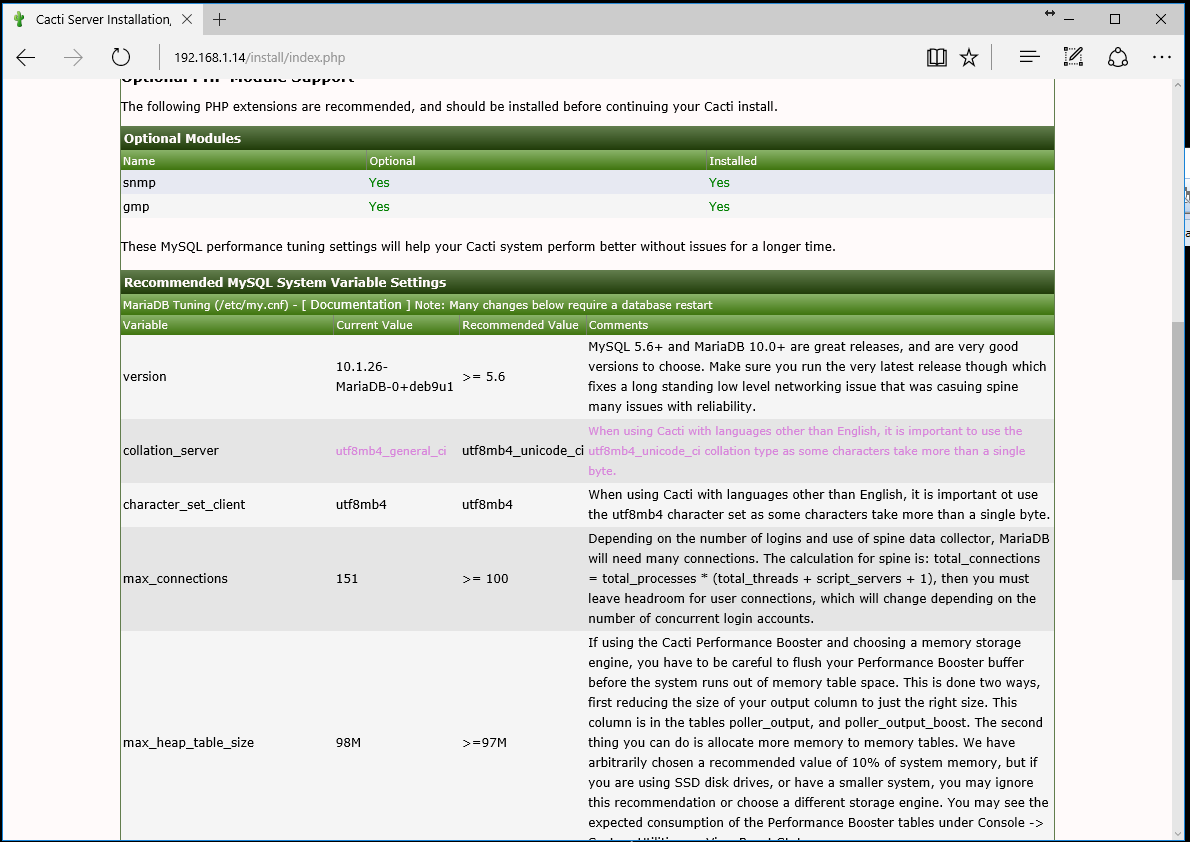Select the character_set_client variable name
1190x842 pixels.
point(184,504)
